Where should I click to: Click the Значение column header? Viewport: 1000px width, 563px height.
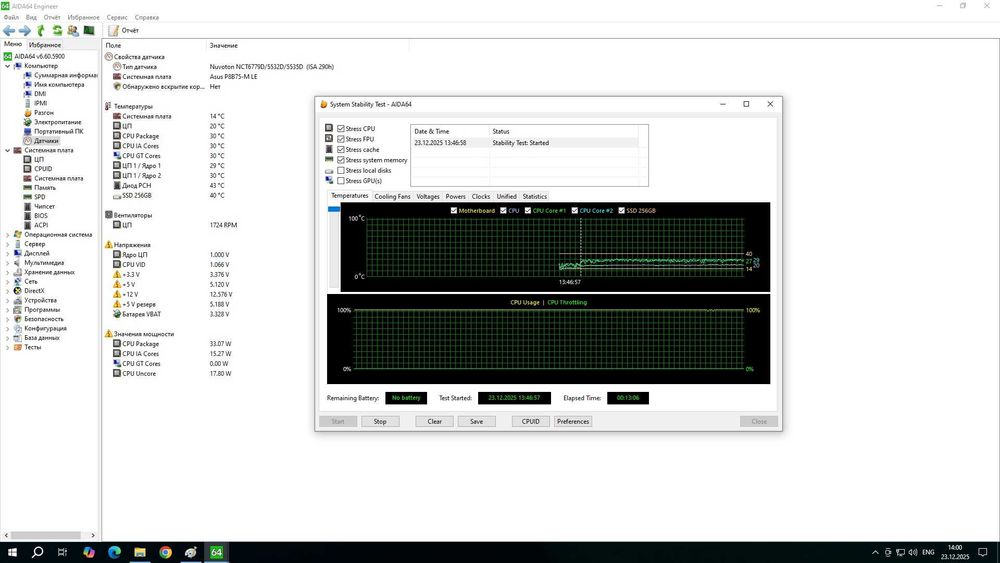[x=224, y=45]
